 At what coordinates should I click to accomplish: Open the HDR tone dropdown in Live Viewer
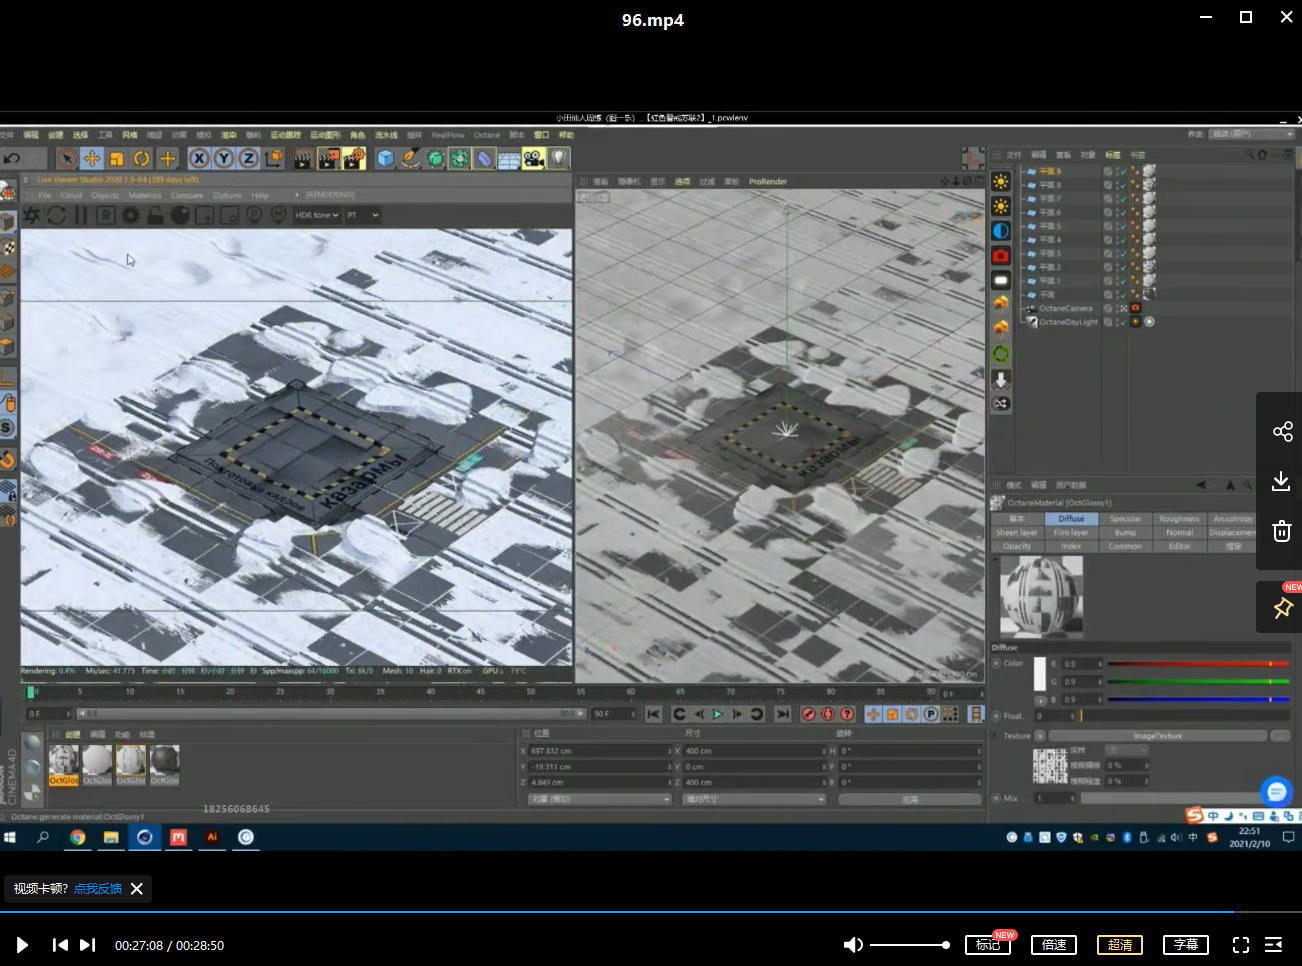click(x=316, y=215)
